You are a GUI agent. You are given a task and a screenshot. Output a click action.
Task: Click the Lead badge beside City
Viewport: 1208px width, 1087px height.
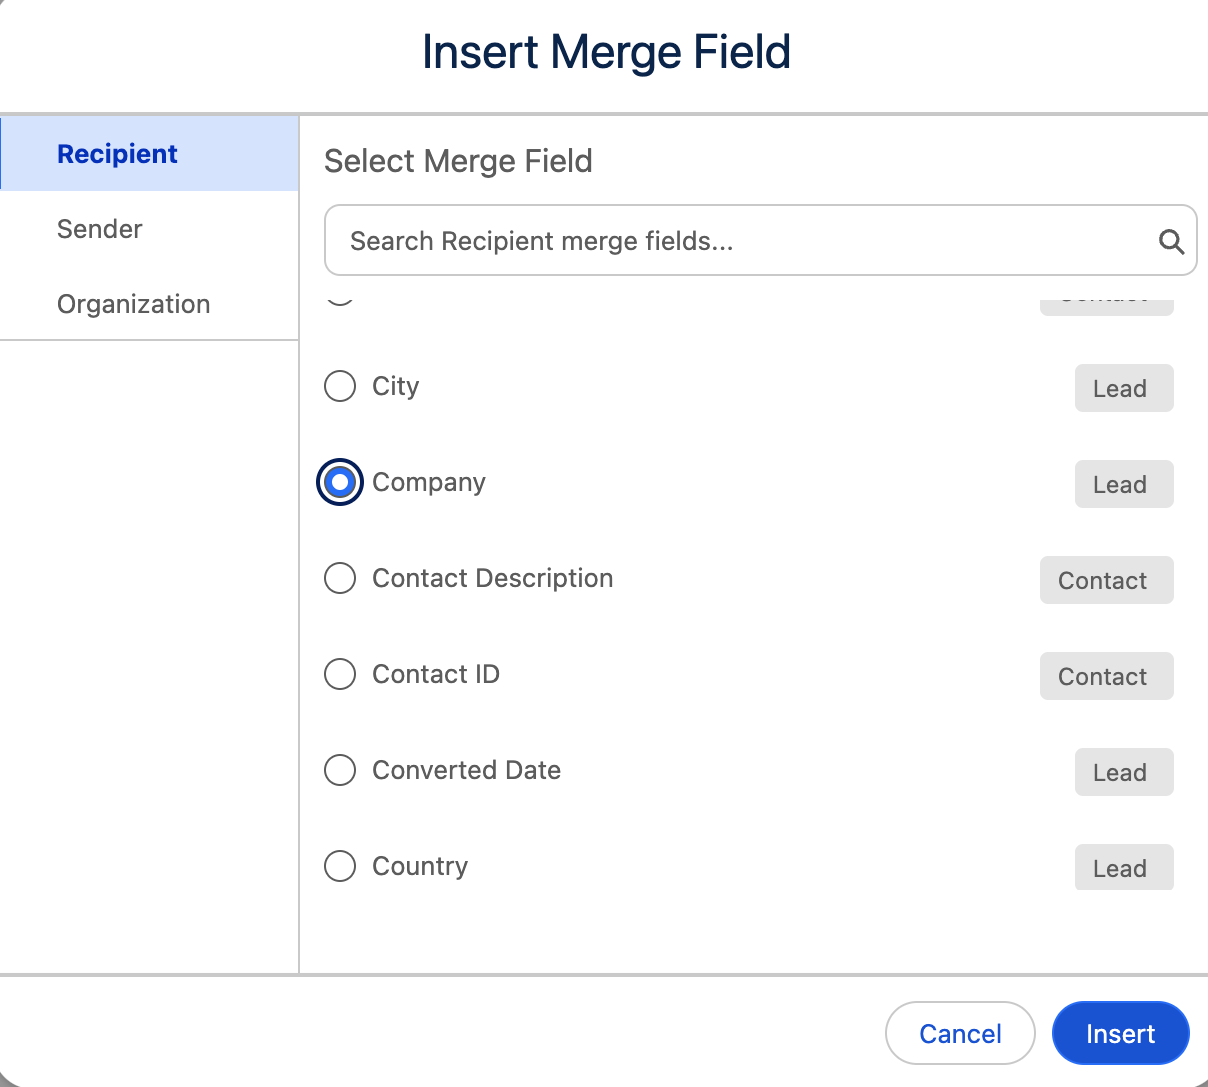pos(1123,388)
